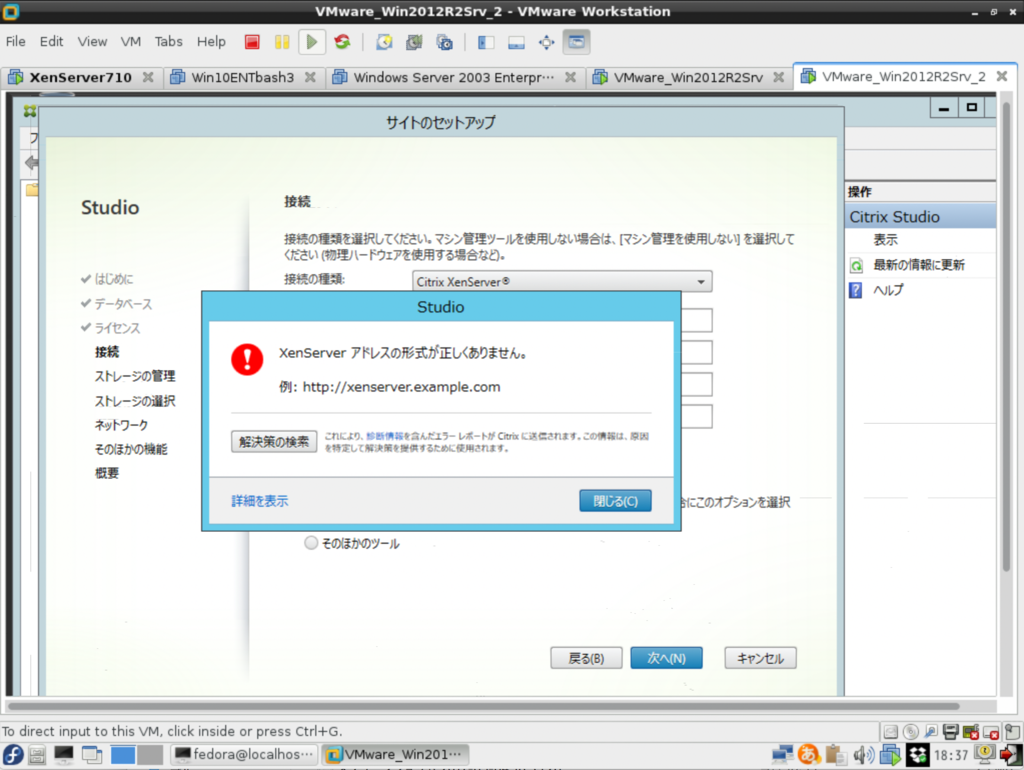The height and width of the screenshot is (770, 1024).
Task: Switch to the Win10ENTbash3 tab
Action: [x=242, y=77]
